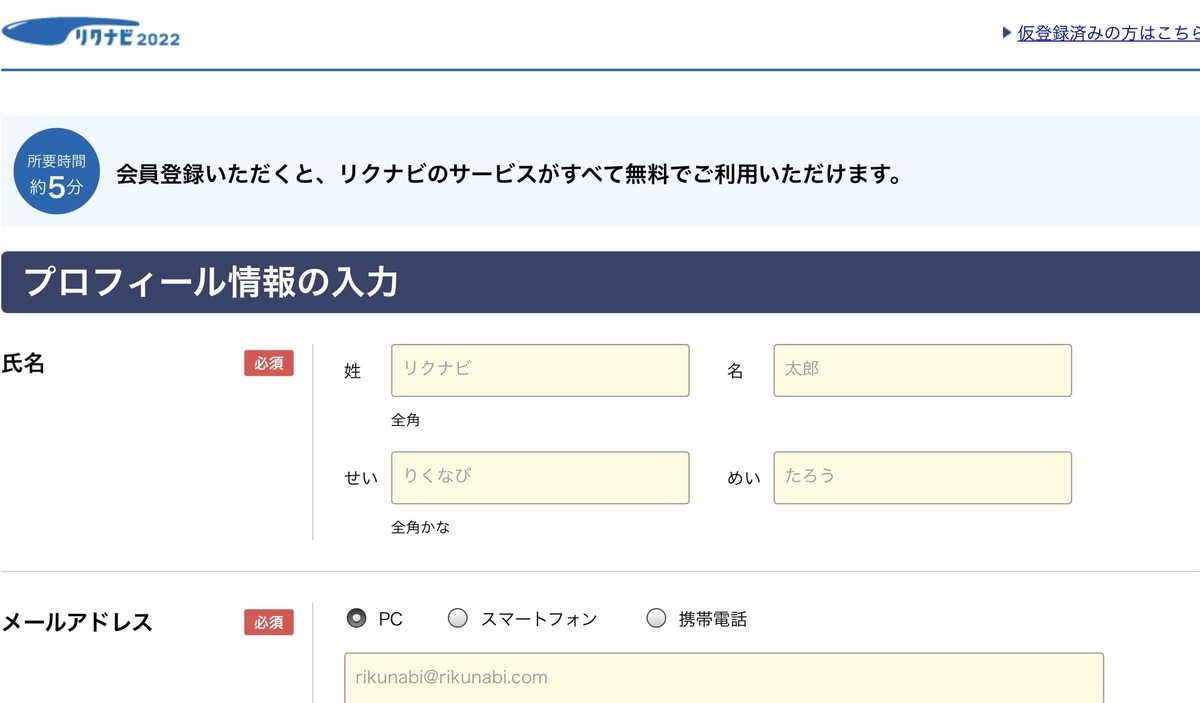Click the blue 所要時間約5分 circular badge
The height and width of the screenshot is (703, 1200).
55,170
